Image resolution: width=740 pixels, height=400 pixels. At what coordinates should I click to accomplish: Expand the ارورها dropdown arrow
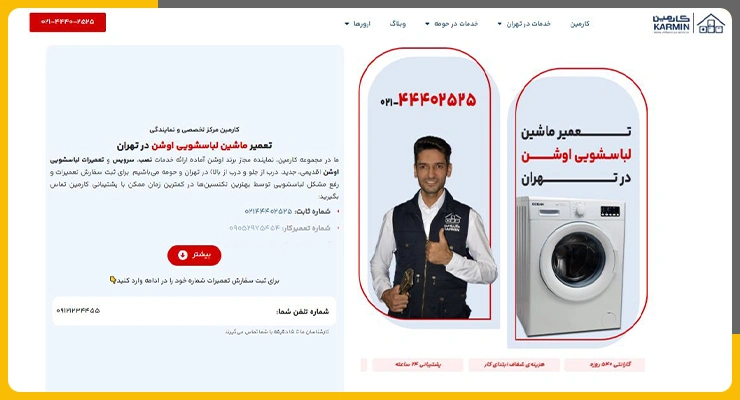[347, 24]
